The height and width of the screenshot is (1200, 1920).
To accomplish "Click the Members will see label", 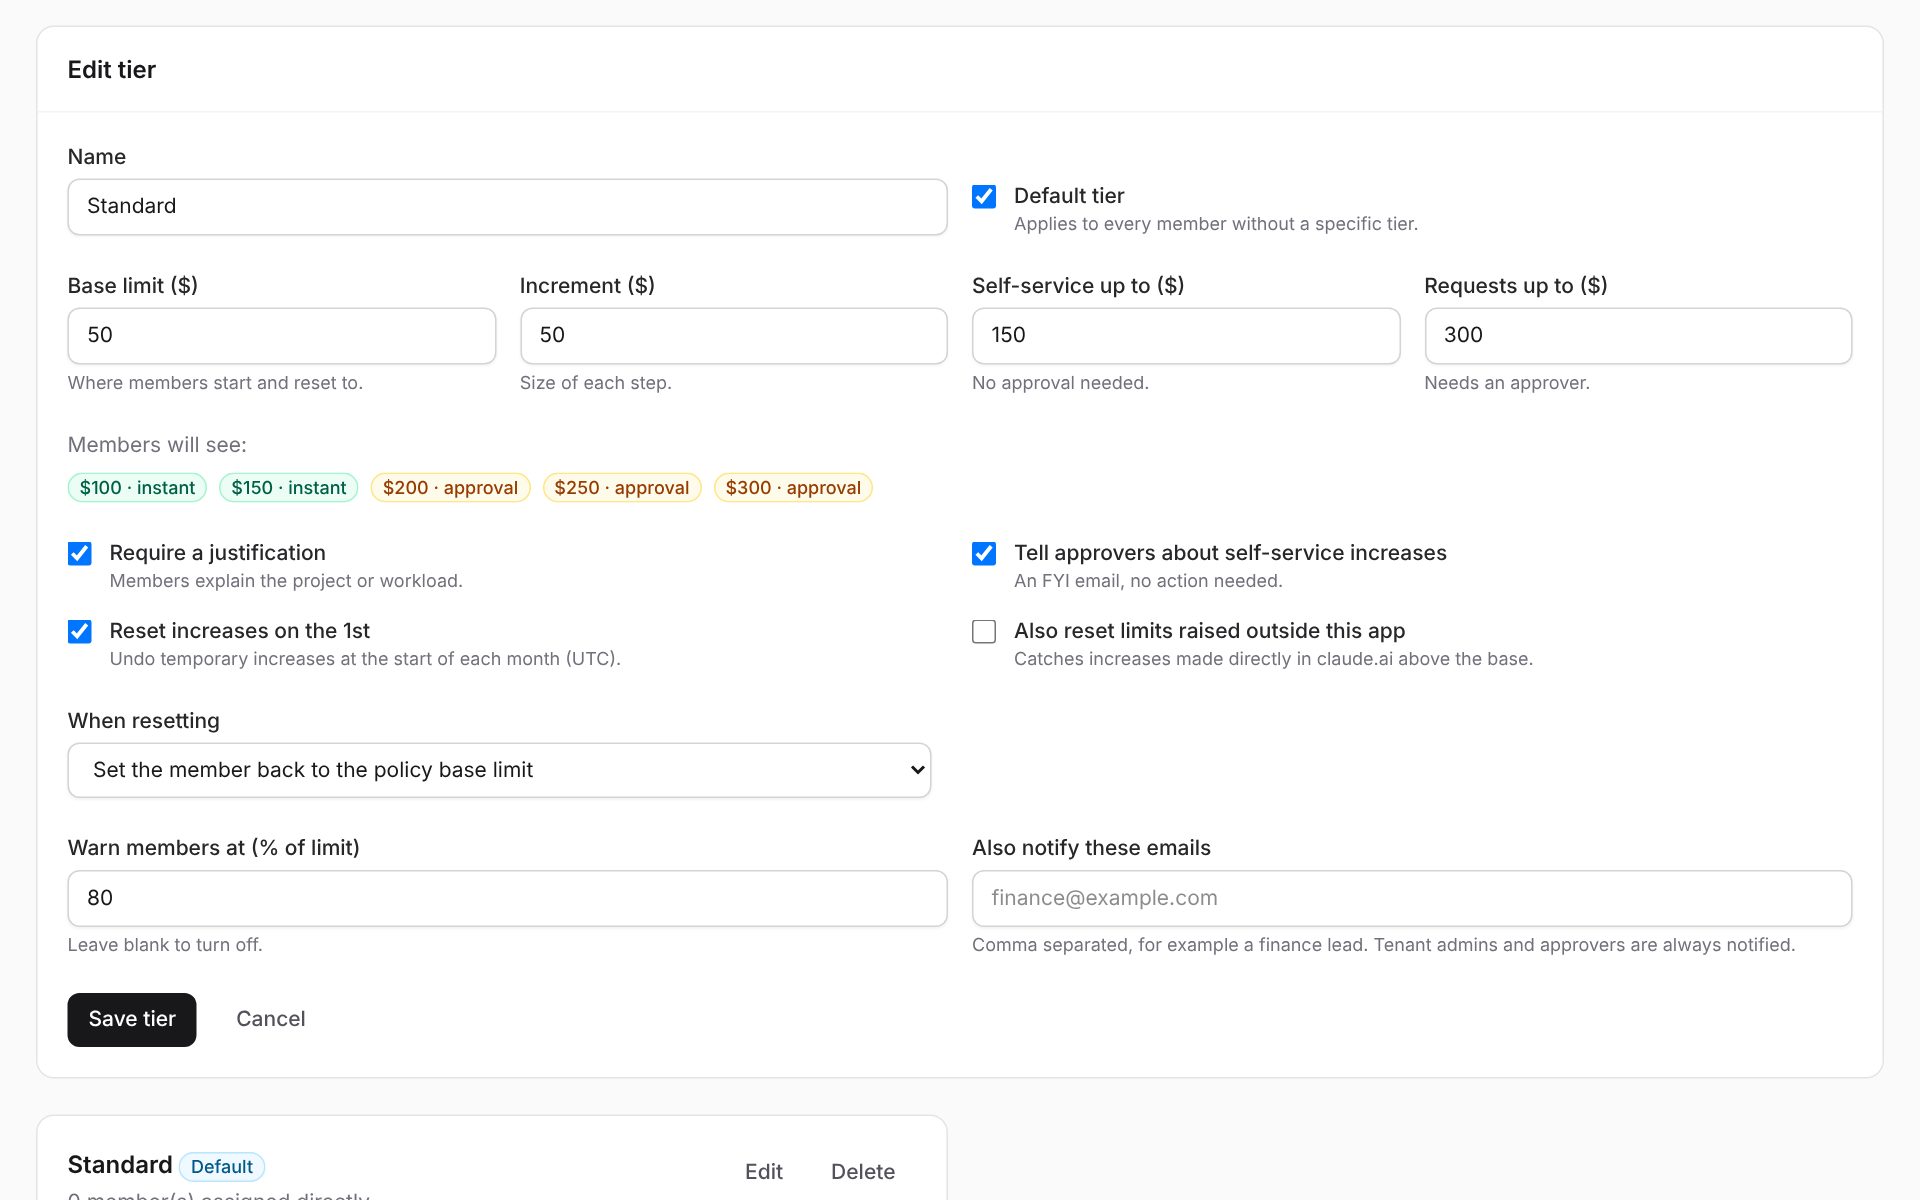I will (157, 445).
